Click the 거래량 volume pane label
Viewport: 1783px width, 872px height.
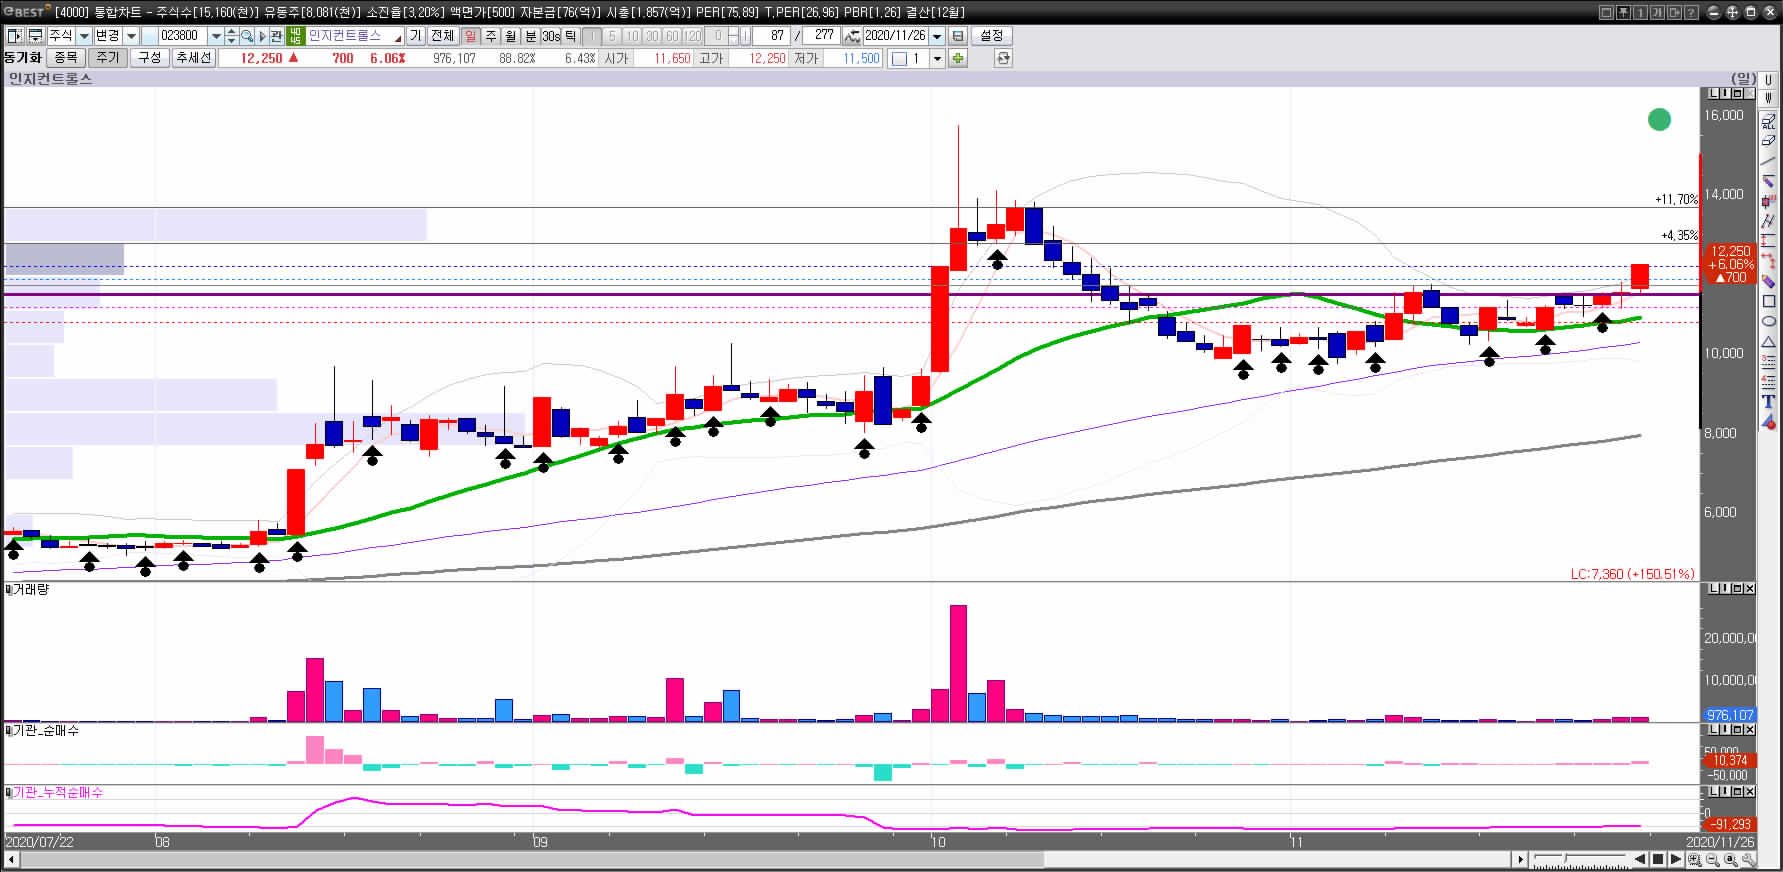pos(31,590)
